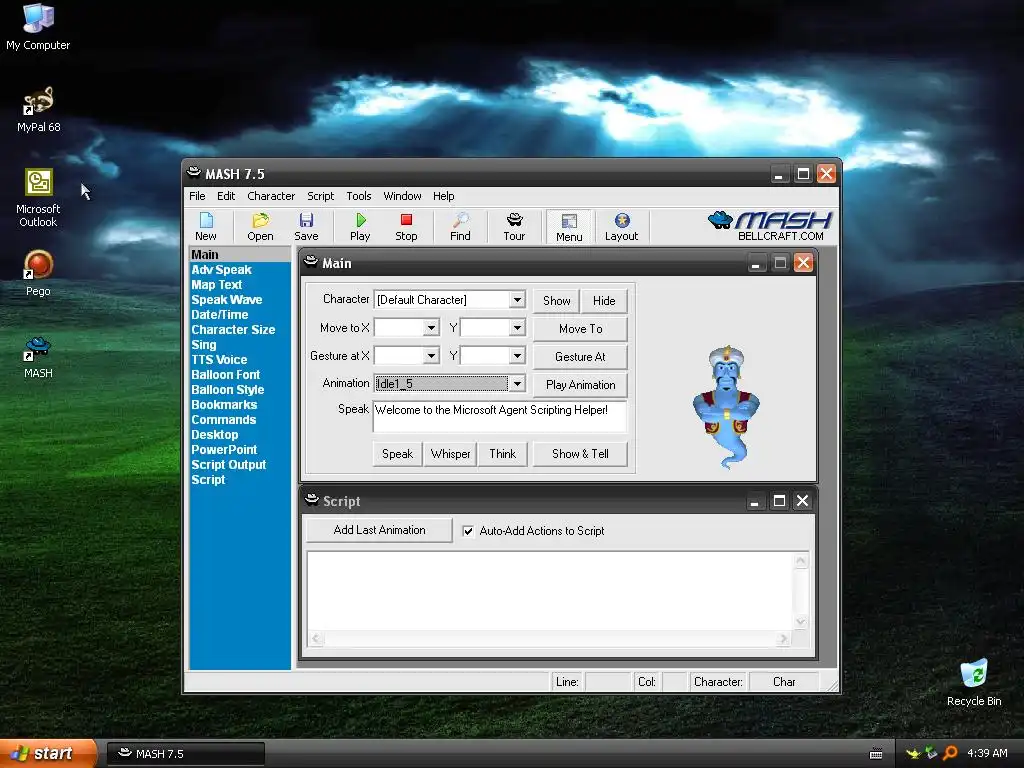Click the genie character image

[726, 406]
